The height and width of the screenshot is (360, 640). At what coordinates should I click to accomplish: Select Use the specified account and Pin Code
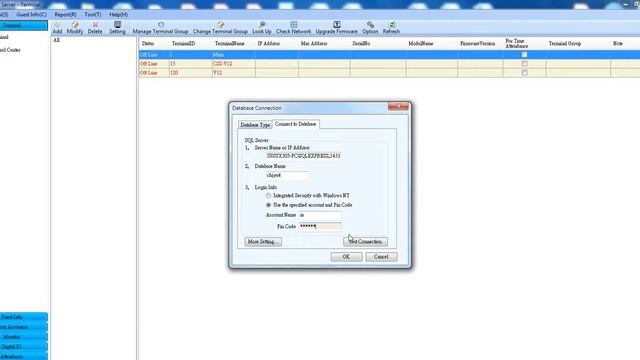pyautogui.click(x=269, y=205)
